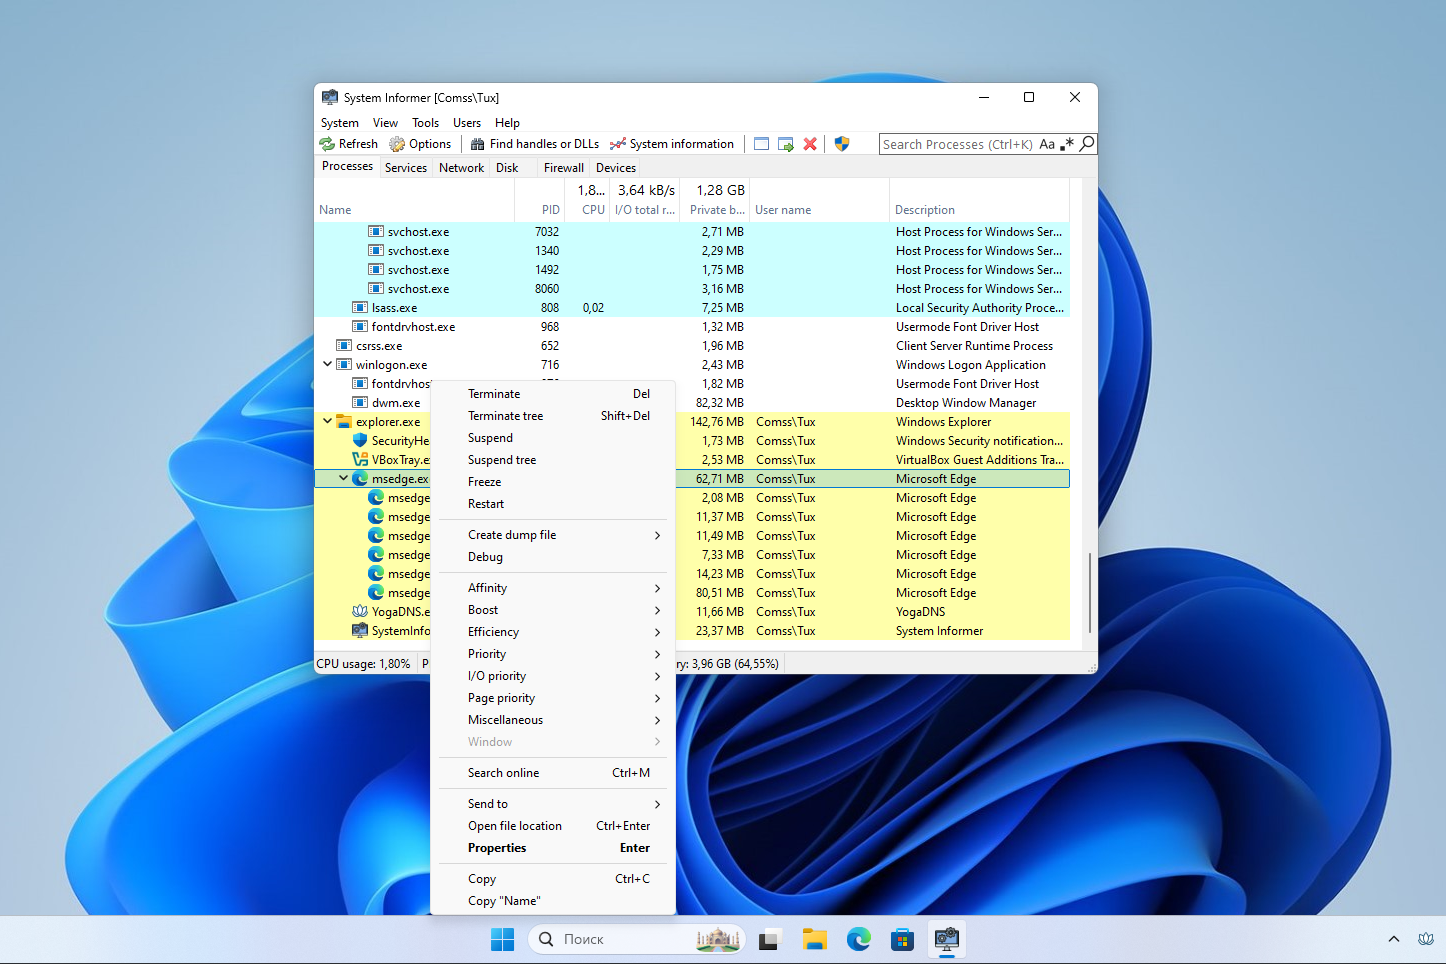The width and height of the screenshot is (1446, 964).
Task: Open Task View on the taskbar
Action: pos(769,940)
